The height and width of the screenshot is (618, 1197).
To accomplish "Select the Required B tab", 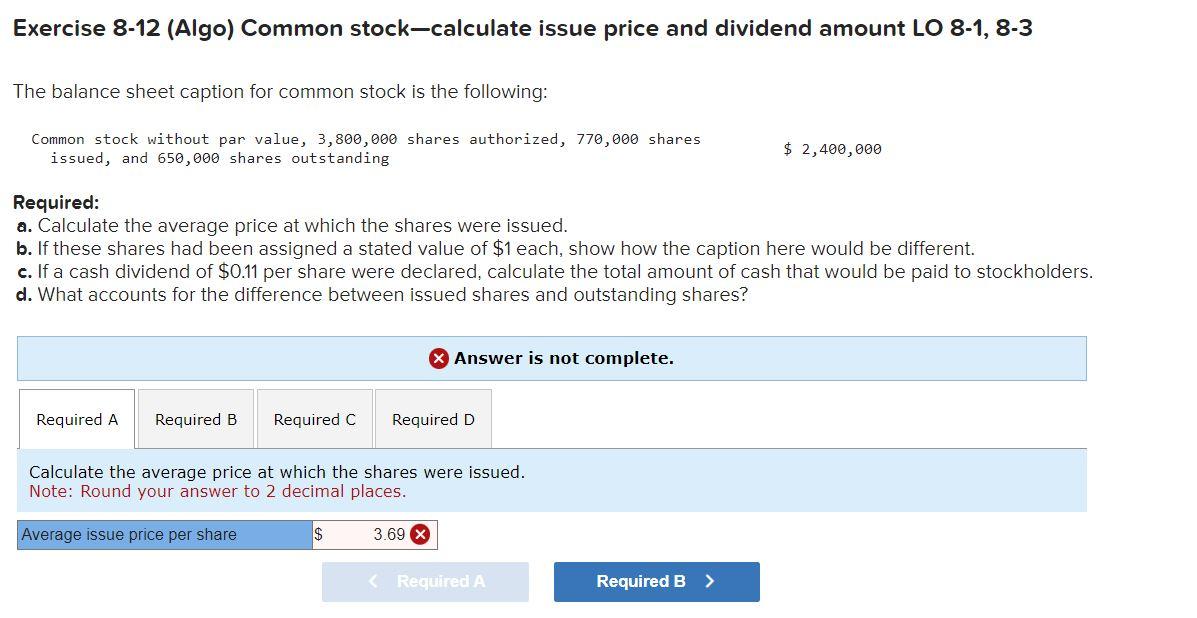I will (x=195, y=418).
